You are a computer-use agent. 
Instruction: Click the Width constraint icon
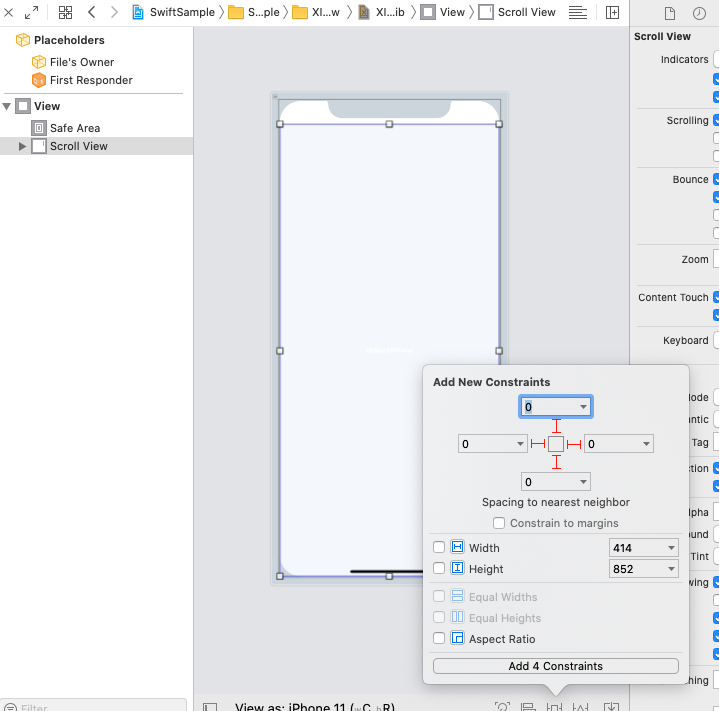tap(457, 547)
